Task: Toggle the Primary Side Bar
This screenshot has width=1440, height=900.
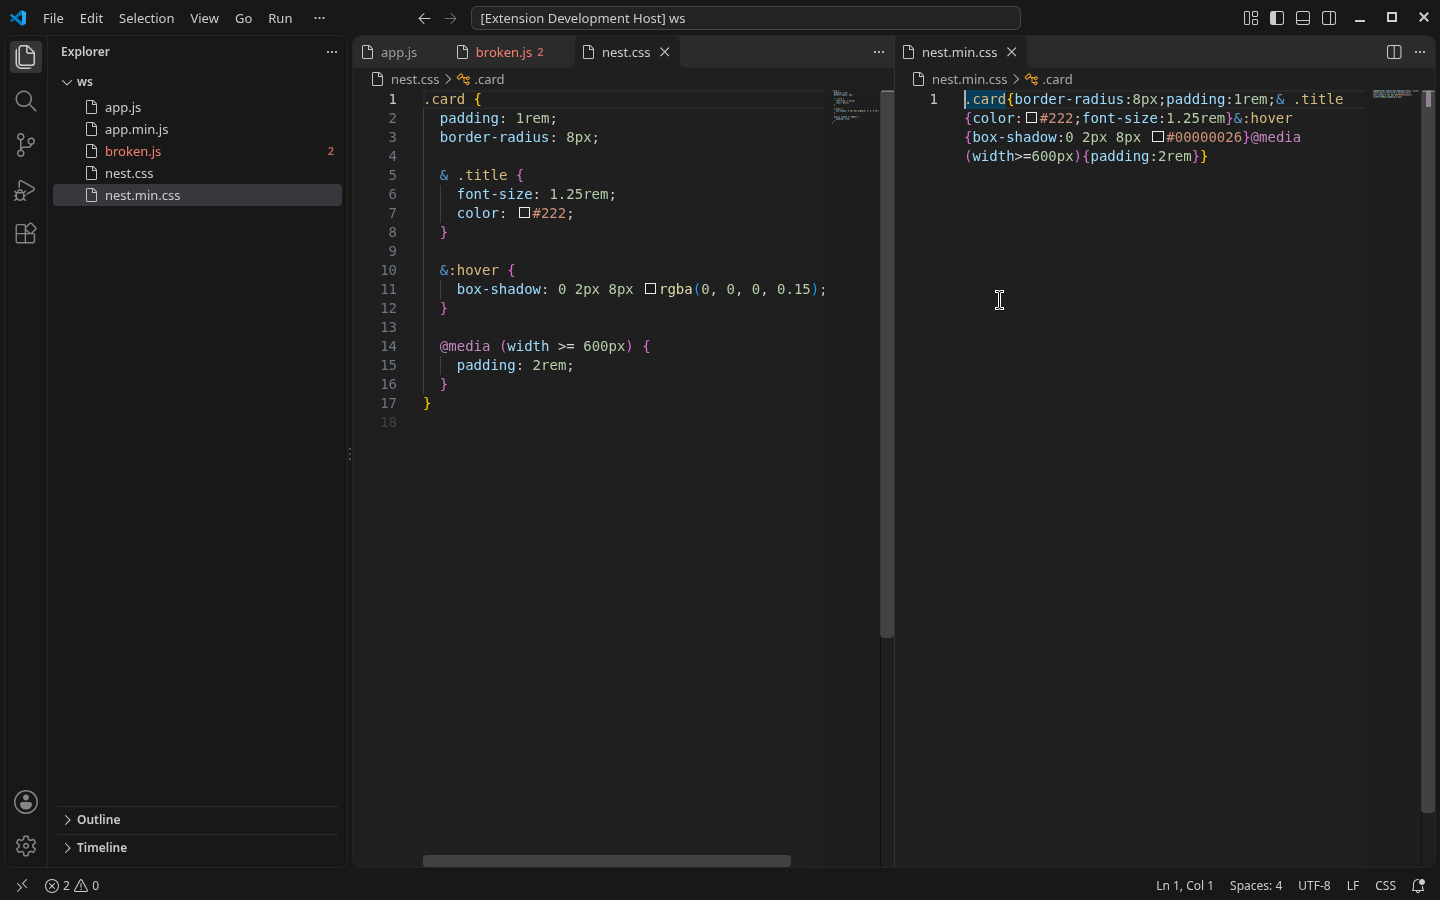Action: [x=1277, y=18]
